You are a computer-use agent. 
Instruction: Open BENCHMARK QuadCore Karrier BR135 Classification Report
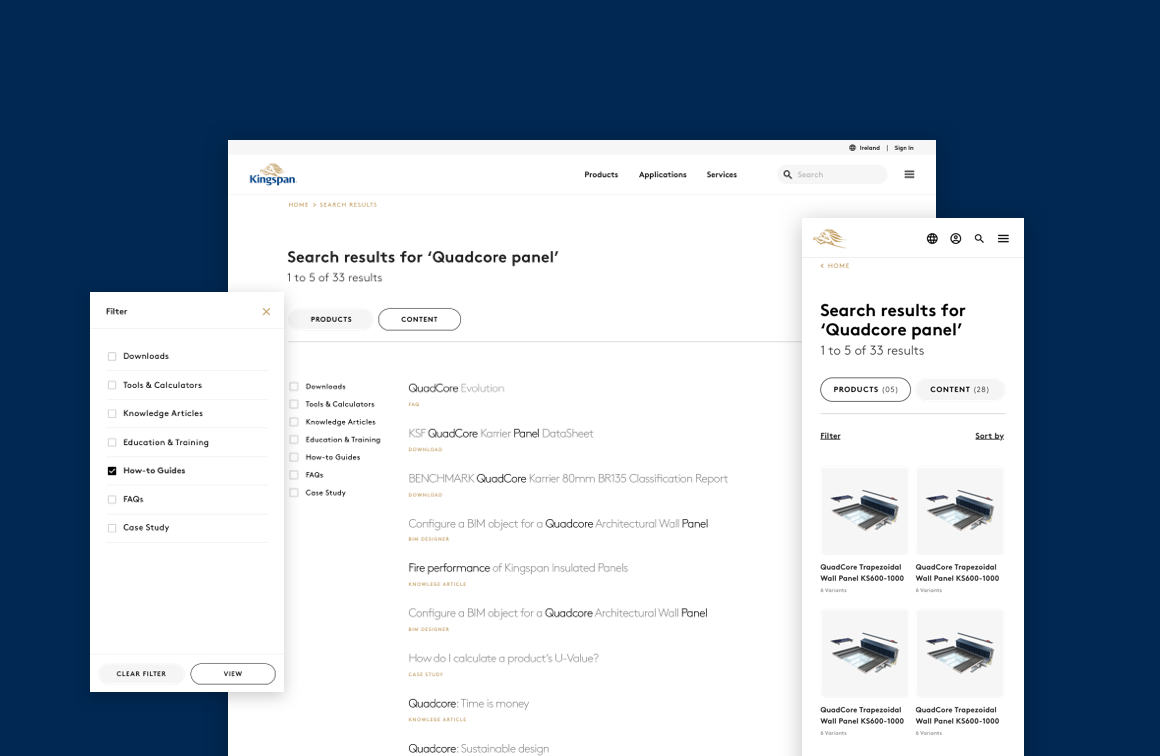pyautogui.click(x=568, y=479)
